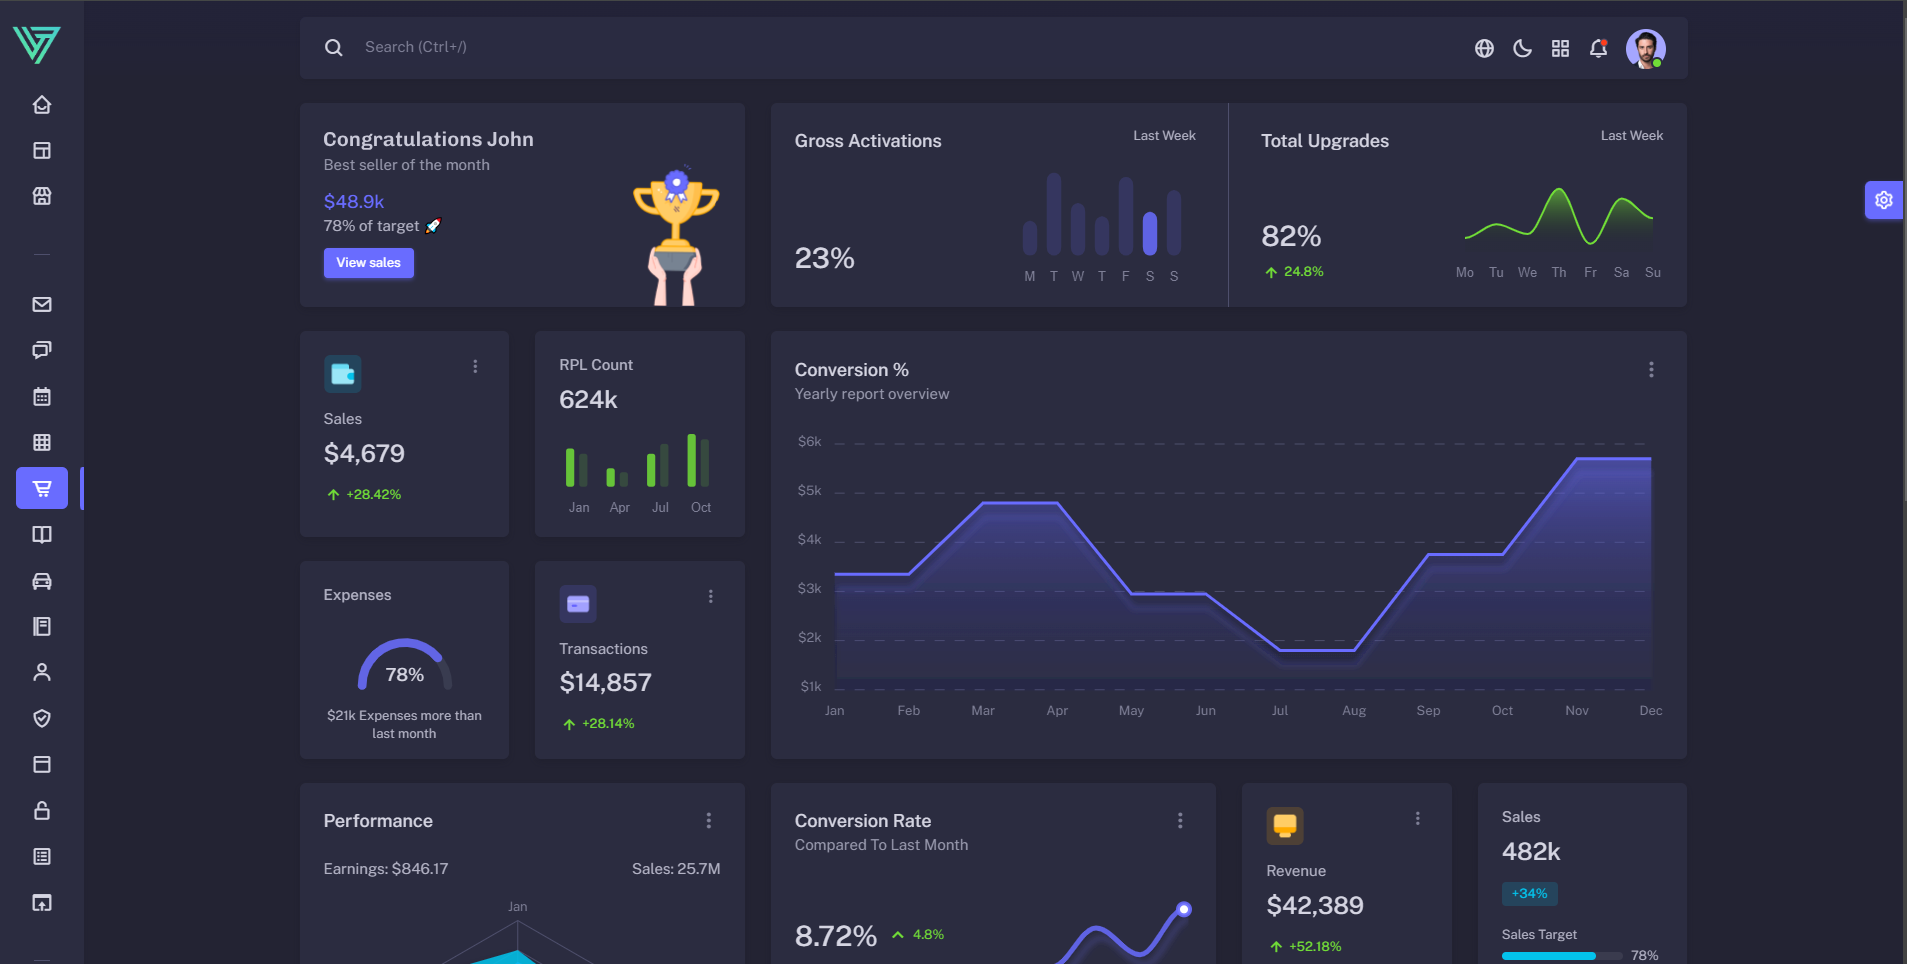1907x964 pixels.
Task: Click the user avatar in the navbar
Action: 1645,48
